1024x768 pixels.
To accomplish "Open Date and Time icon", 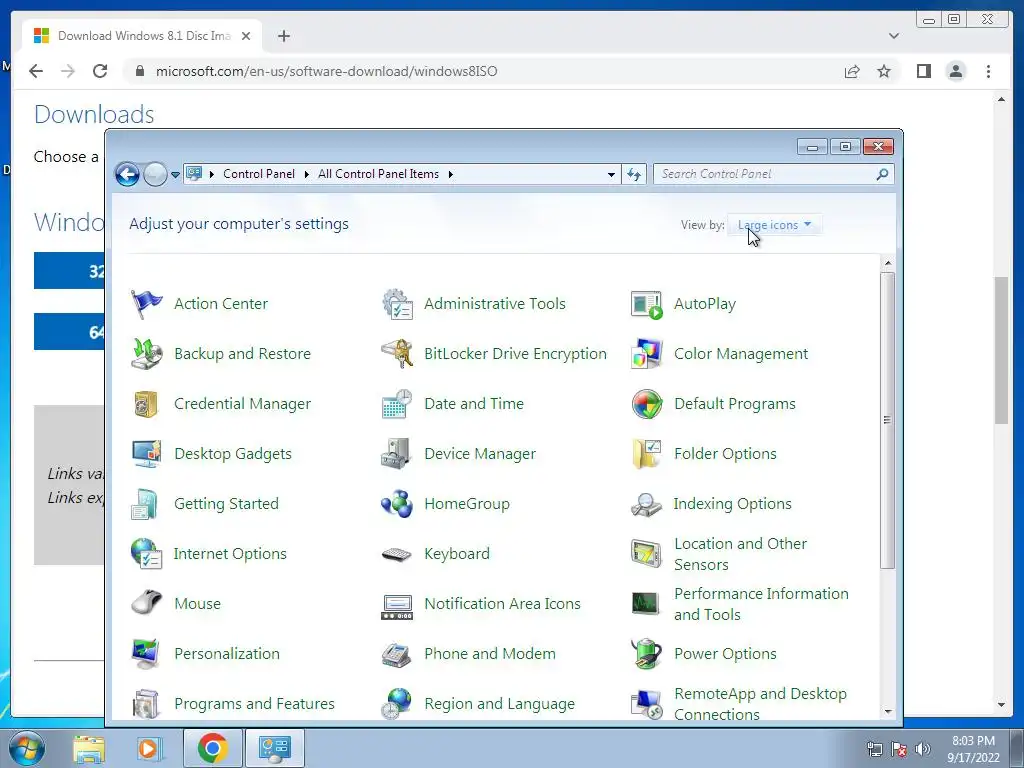I will pos(397,404).
